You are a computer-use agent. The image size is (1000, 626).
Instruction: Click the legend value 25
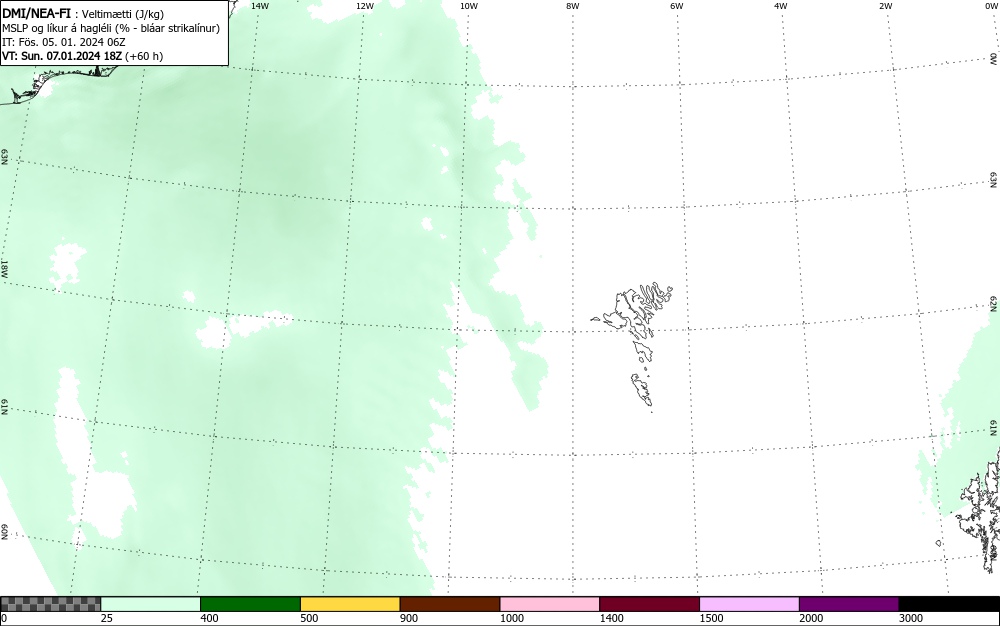pyautogui.click(x=107, y=618)
